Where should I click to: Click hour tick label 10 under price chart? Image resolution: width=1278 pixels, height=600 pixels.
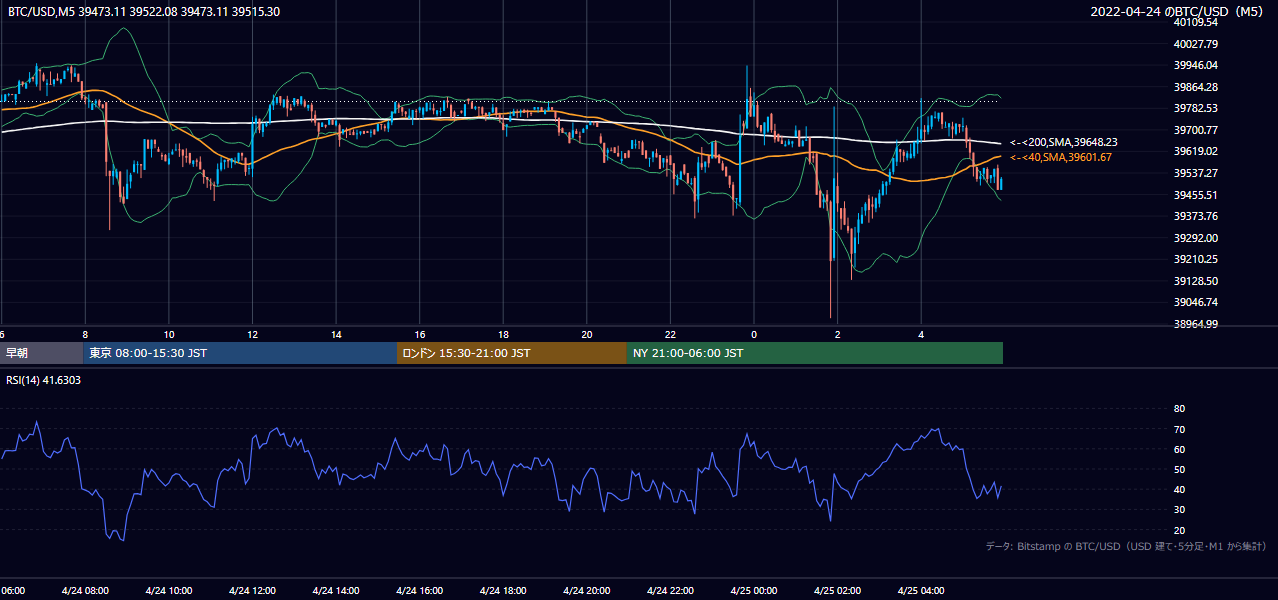pos(169,334)
